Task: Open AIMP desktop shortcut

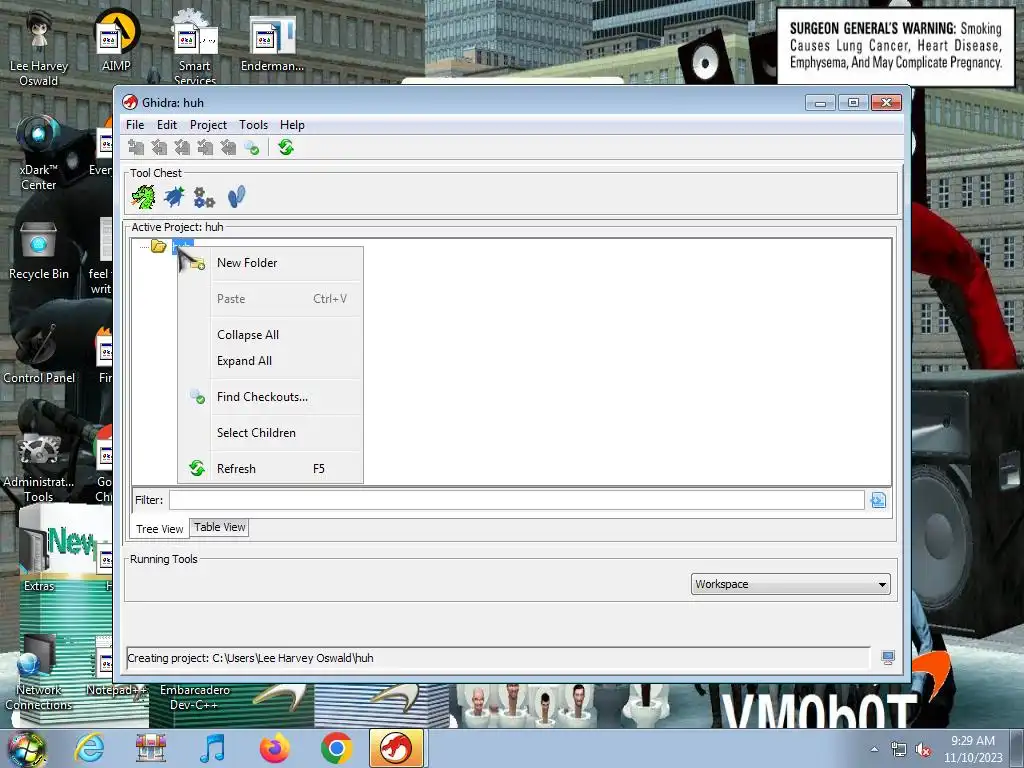Action: 116,41
